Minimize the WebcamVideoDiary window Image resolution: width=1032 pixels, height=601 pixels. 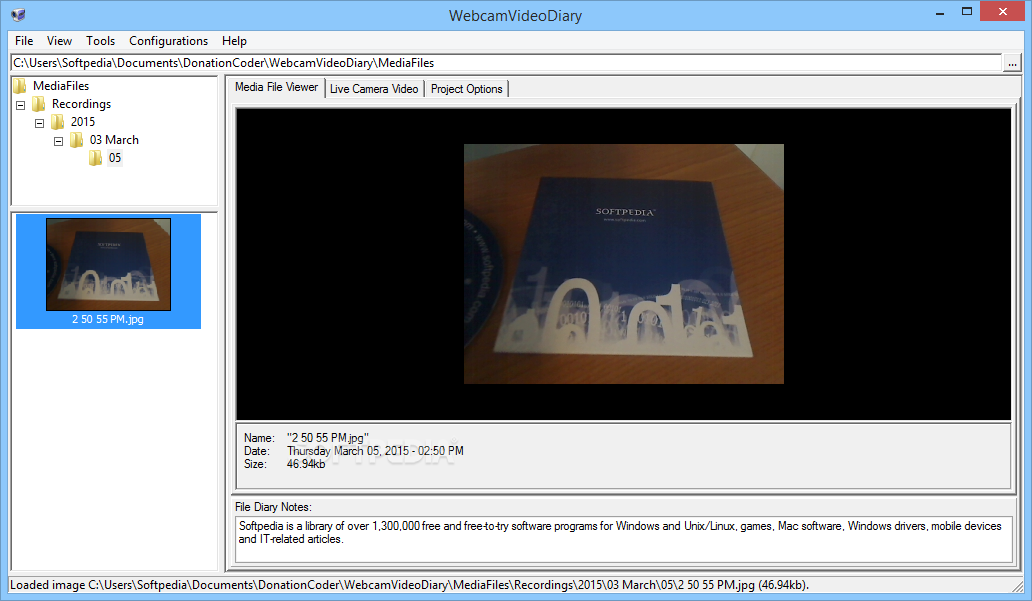[940, 13]
